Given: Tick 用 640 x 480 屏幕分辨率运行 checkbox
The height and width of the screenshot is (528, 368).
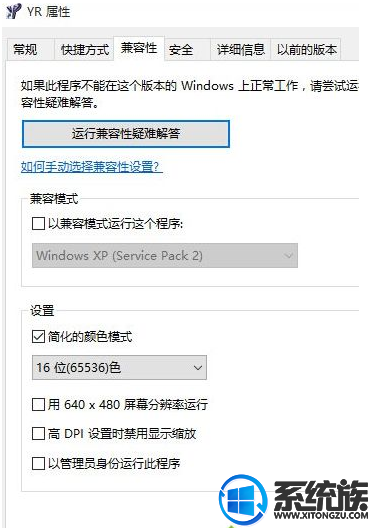Looking at the screenshot, I should pos(38,404).
